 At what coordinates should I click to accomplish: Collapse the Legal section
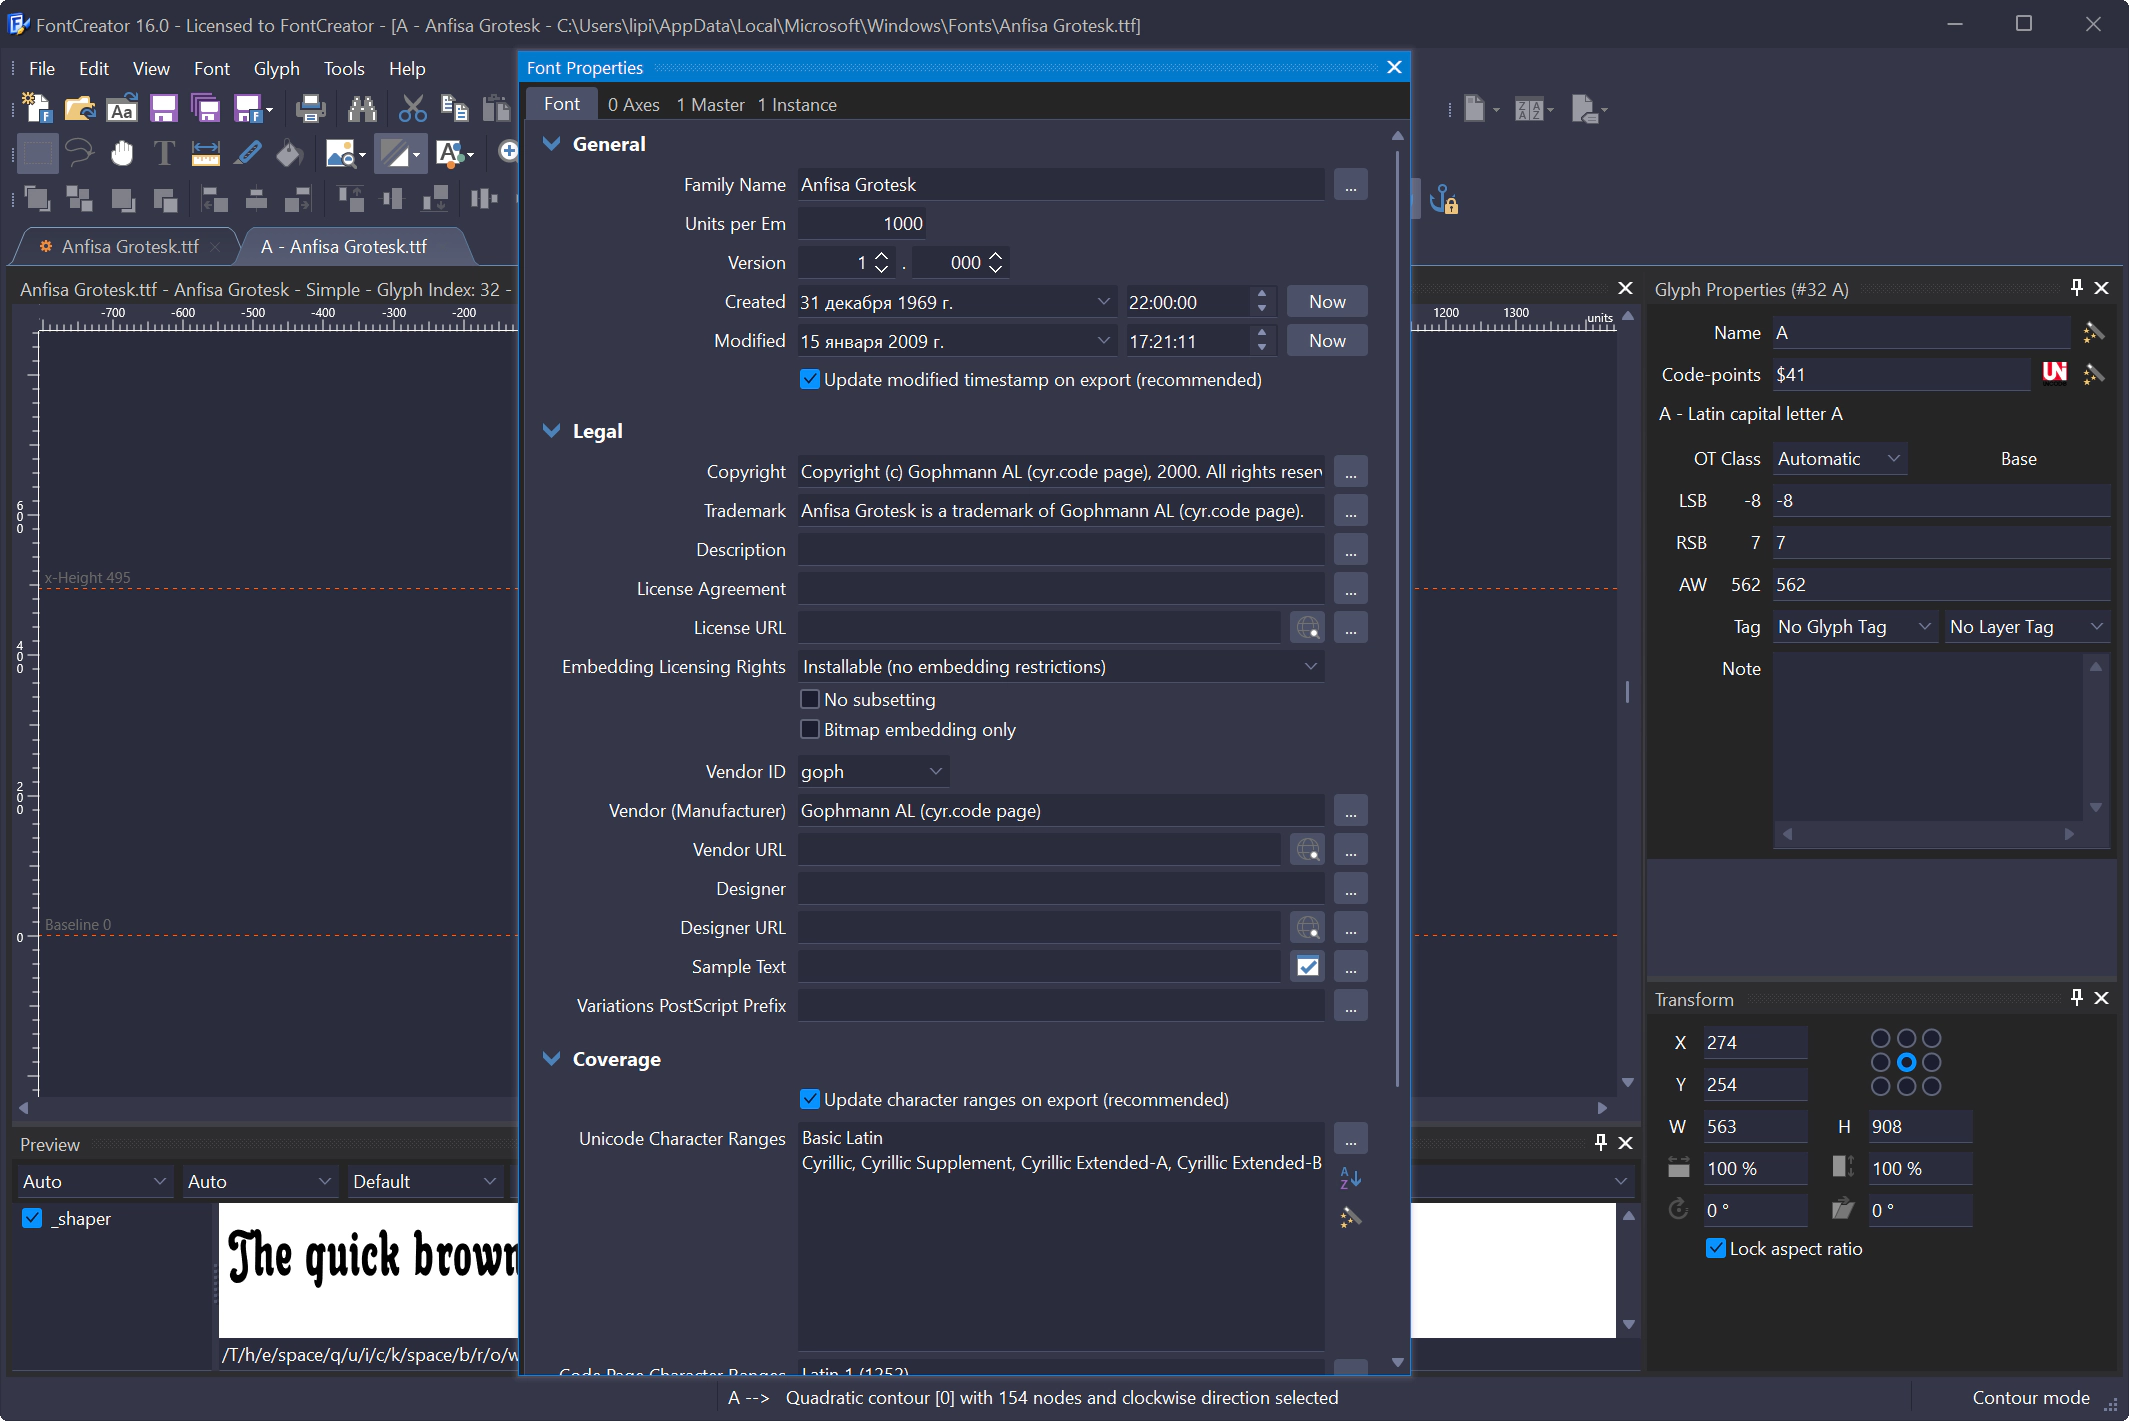click(x=551, y=431)
